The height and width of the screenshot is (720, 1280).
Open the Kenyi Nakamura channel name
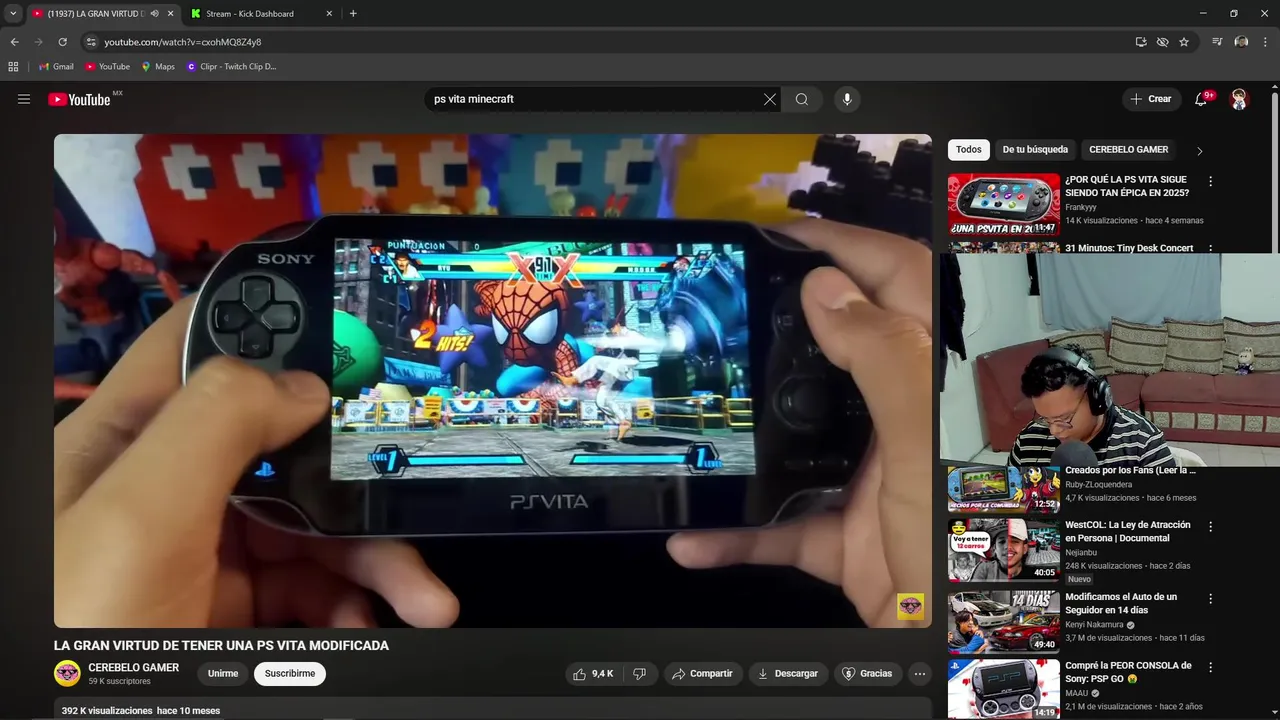click(x=1094, y=624)
